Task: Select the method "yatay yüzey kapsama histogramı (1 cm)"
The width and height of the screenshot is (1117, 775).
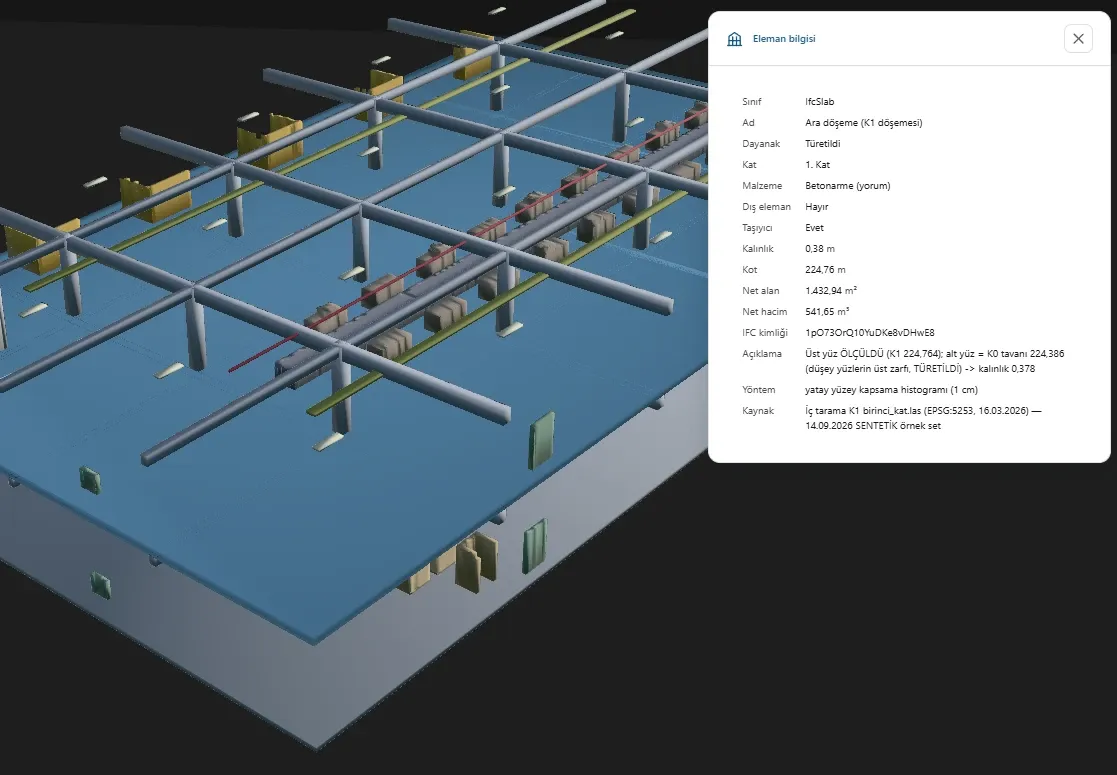Action: click(x=891, y=390)
